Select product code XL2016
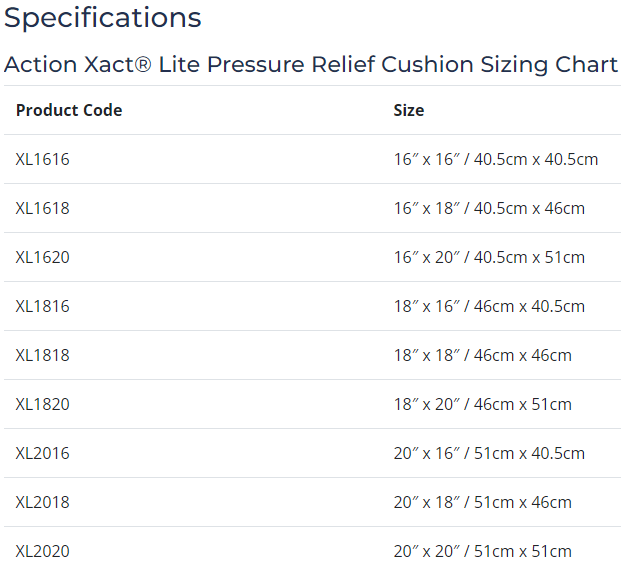 [x=43, y=453]
